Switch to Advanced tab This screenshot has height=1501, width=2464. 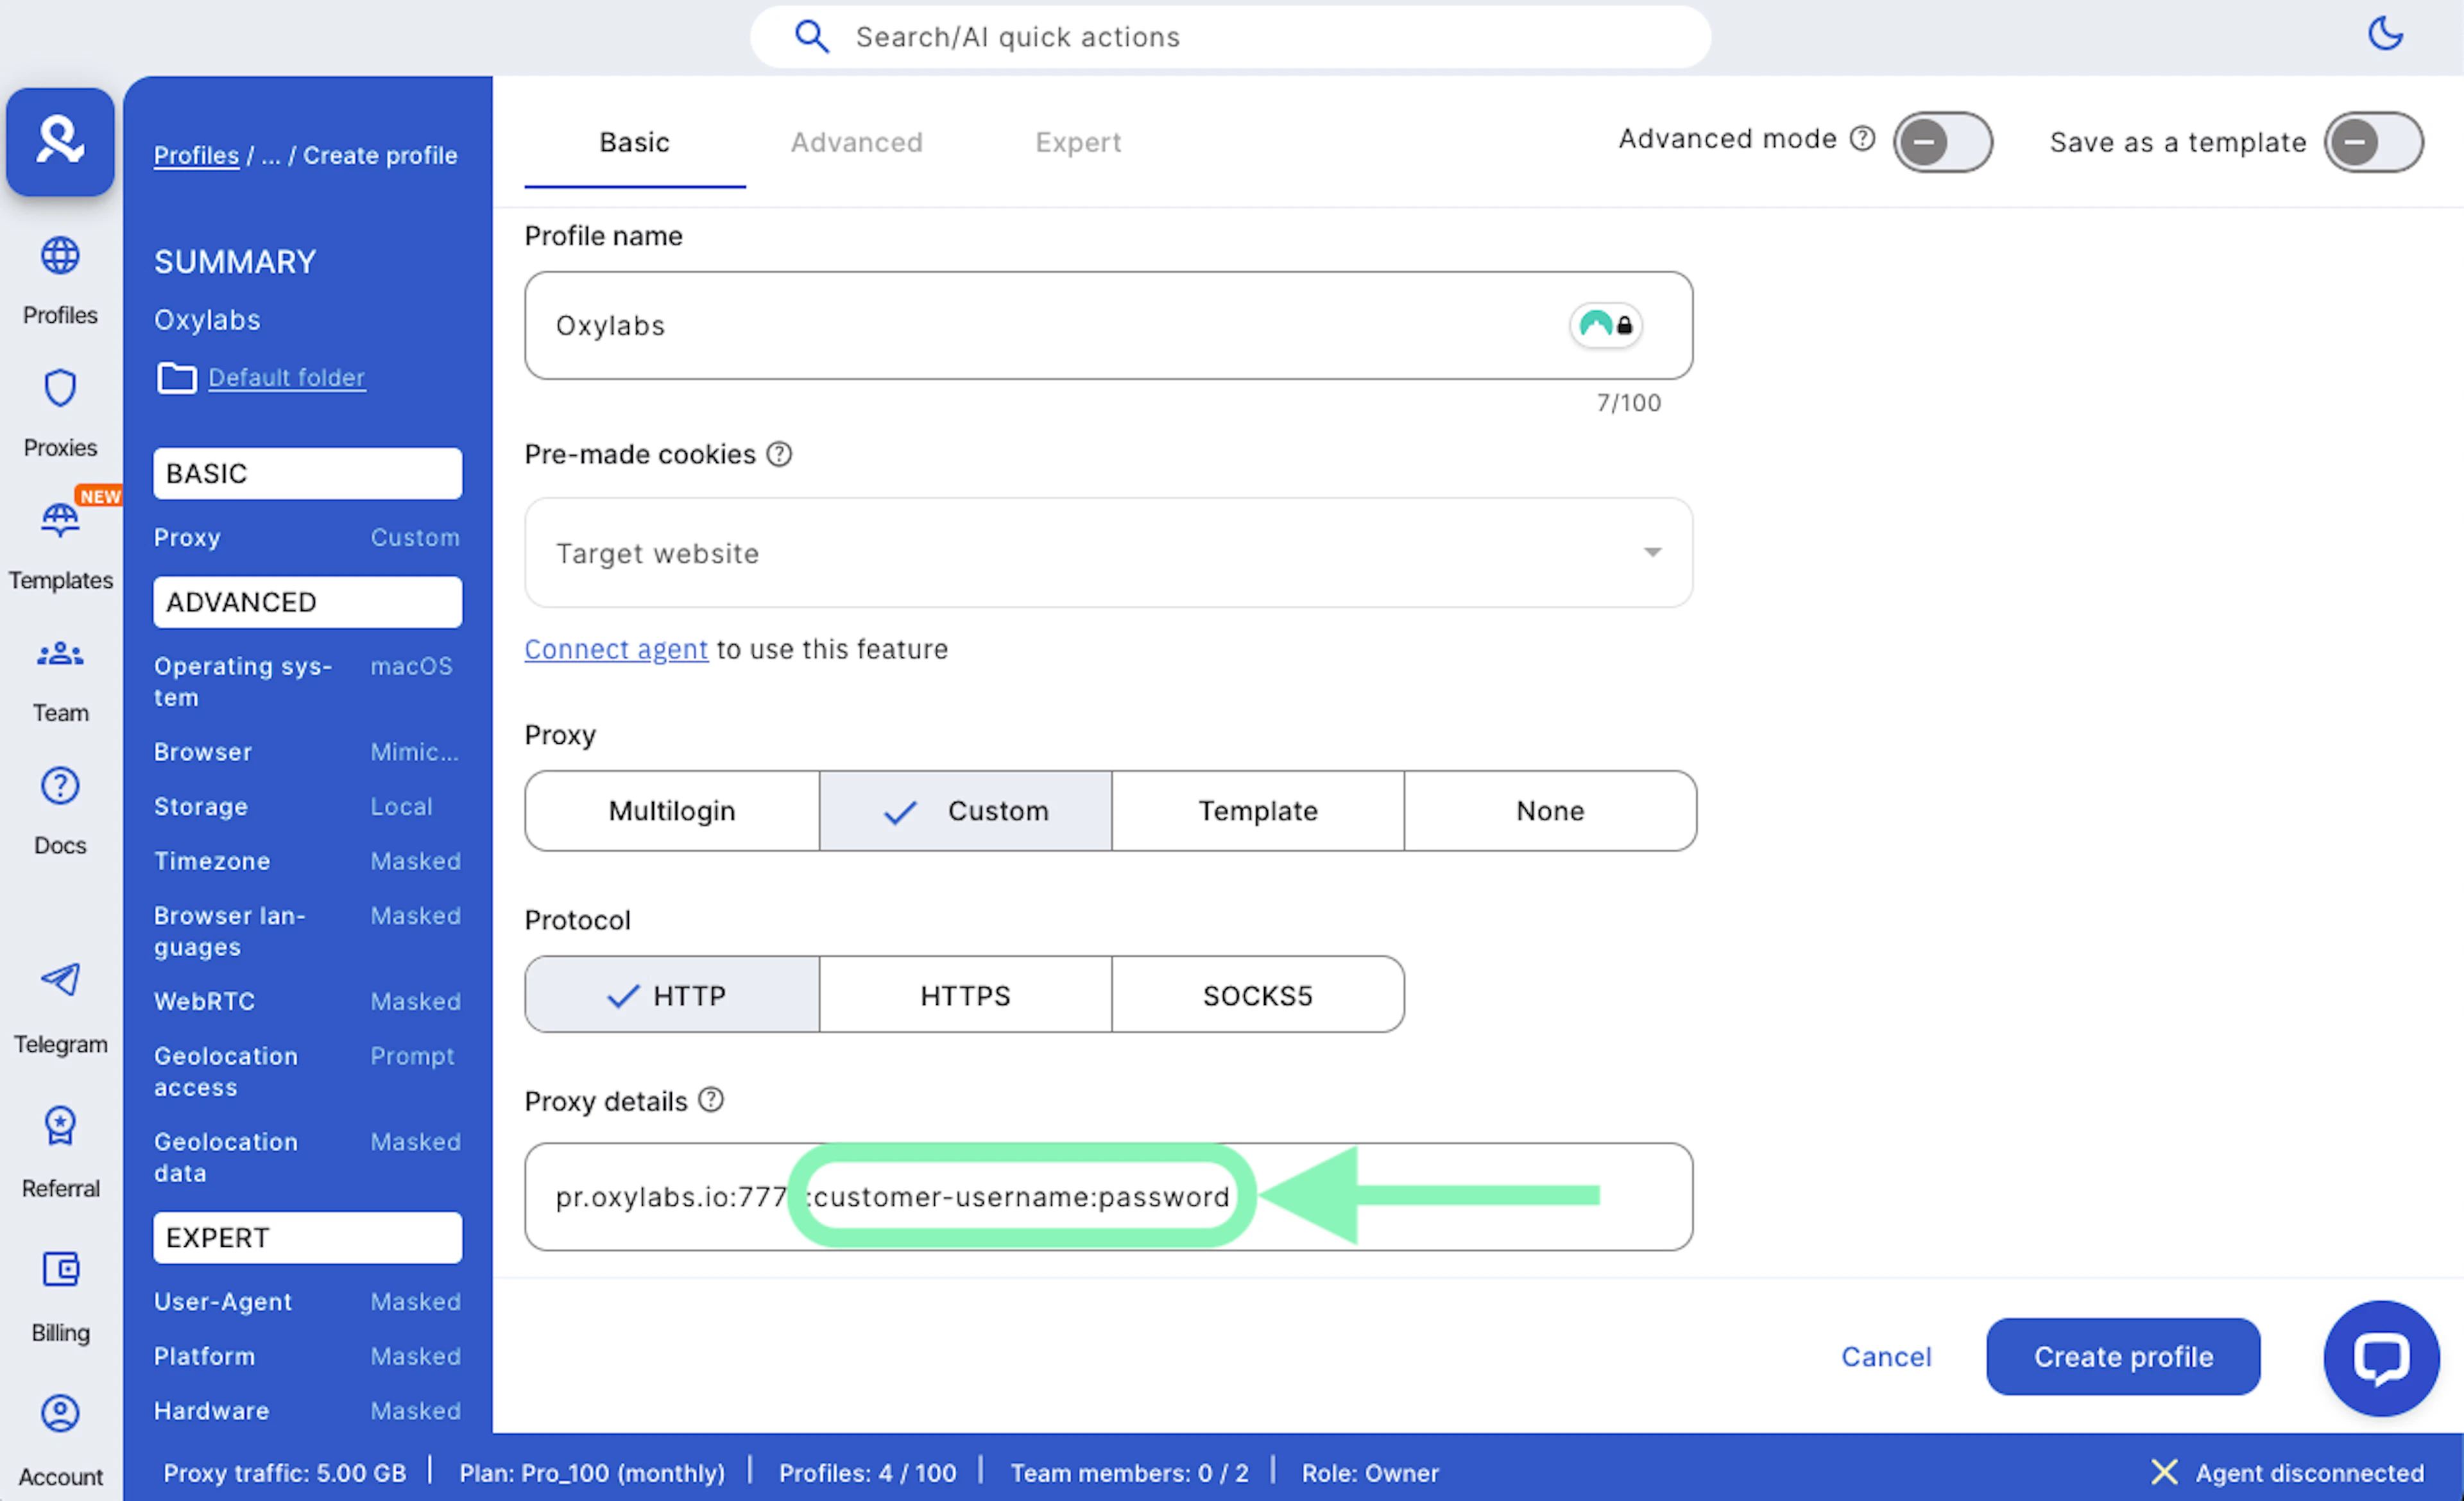click(x=857, y=142)
